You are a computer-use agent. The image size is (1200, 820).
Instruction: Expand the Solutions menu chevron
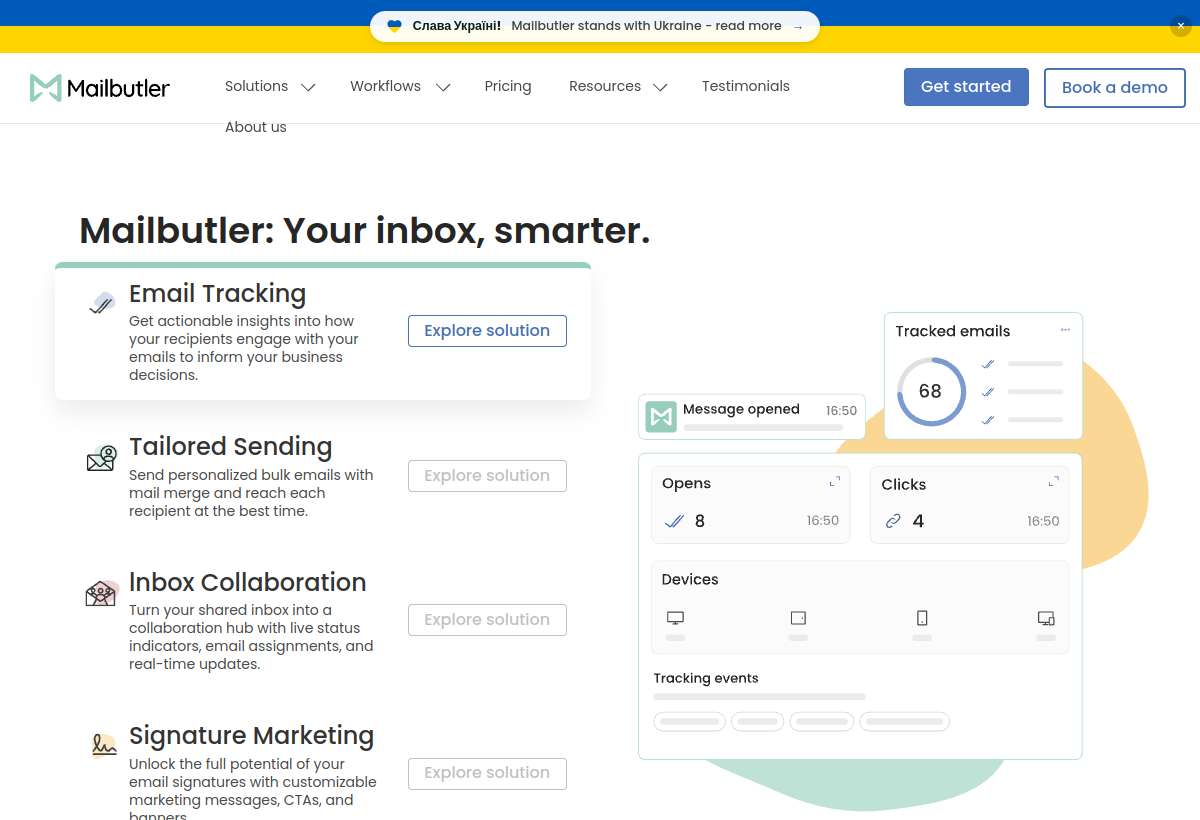pyautogui.click(x=308, y=87)
